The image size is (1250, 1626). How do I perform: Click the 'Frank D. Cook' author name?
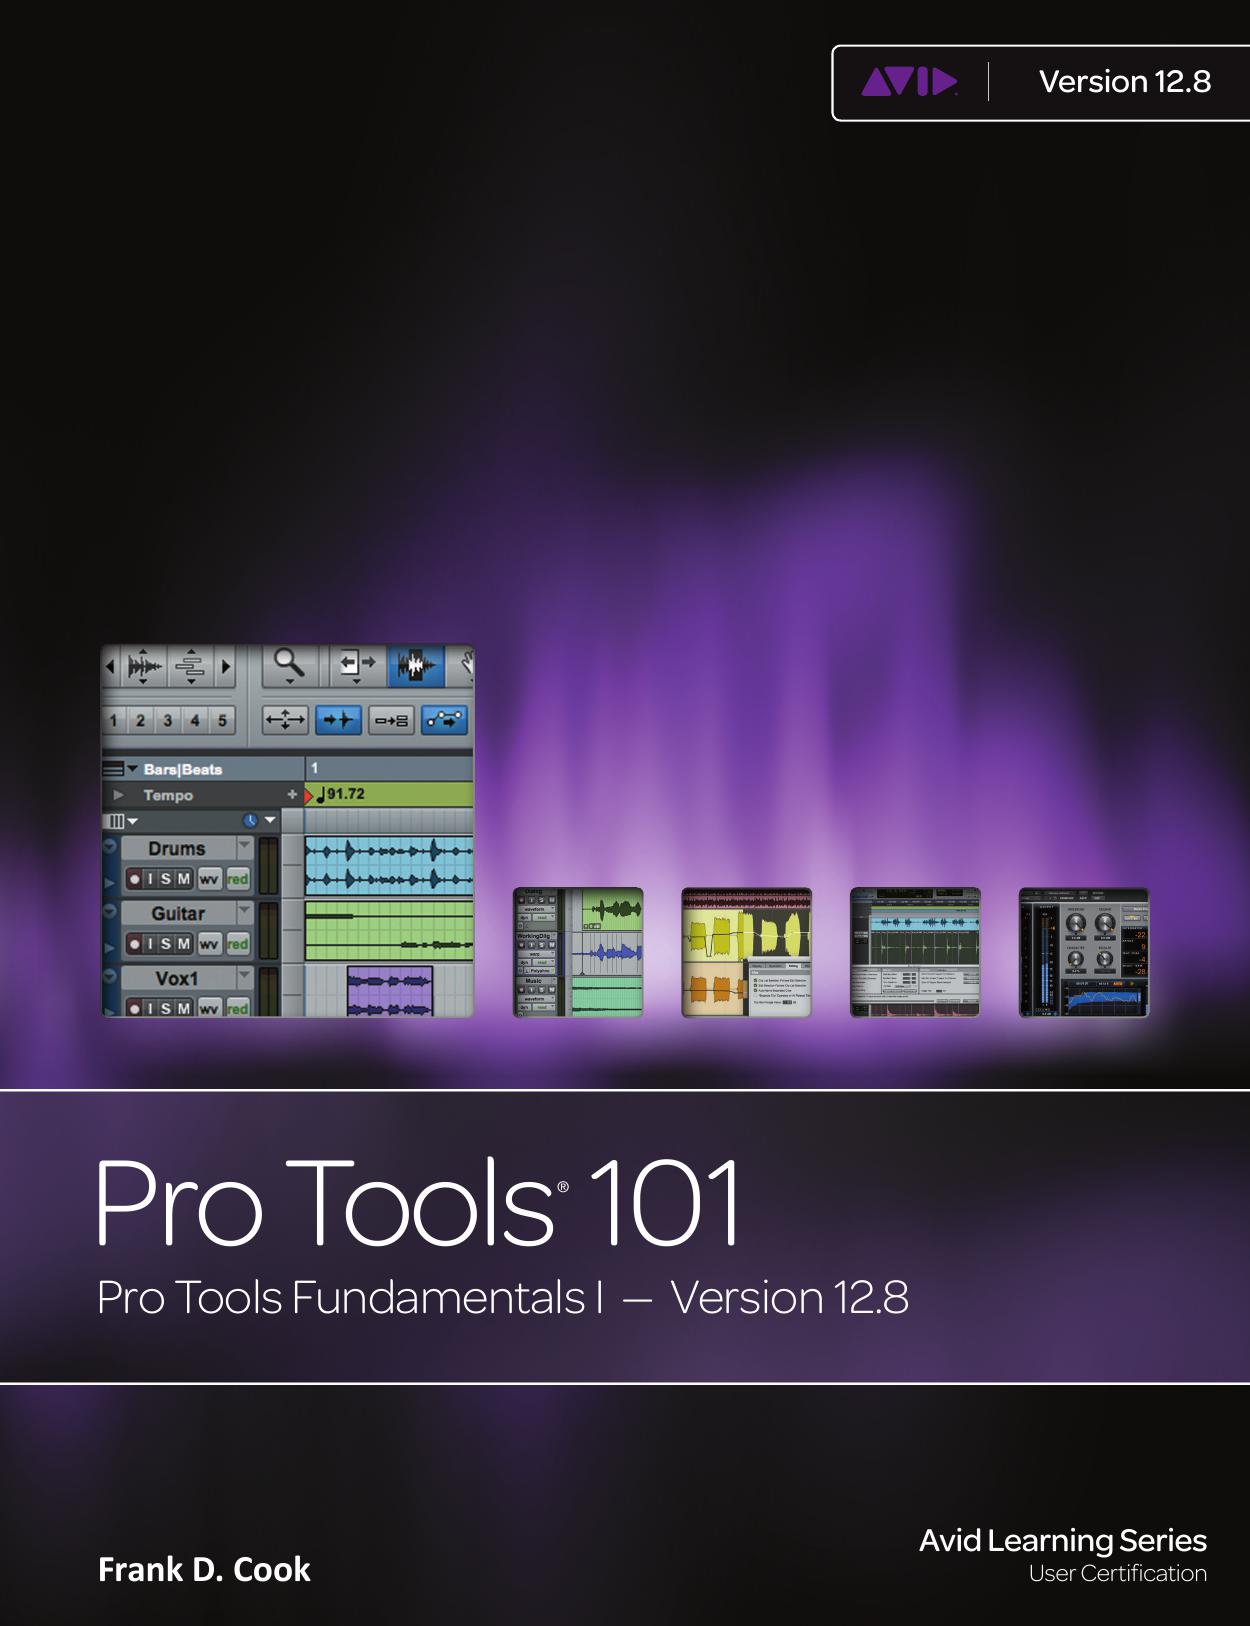204,1570
